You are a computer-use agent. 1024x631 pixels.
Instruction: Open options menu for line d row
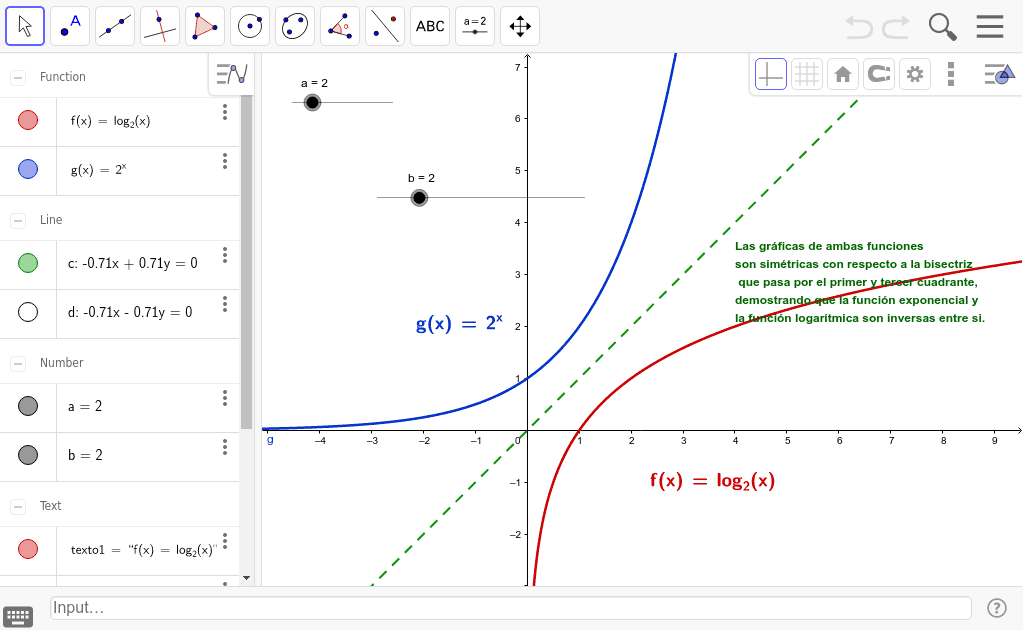[225, 304]
